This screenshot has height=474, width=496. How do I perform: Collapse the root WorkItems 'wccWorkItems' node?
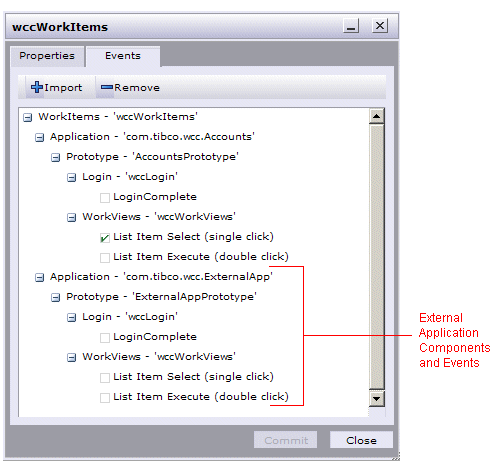click(x=28, y=117)
